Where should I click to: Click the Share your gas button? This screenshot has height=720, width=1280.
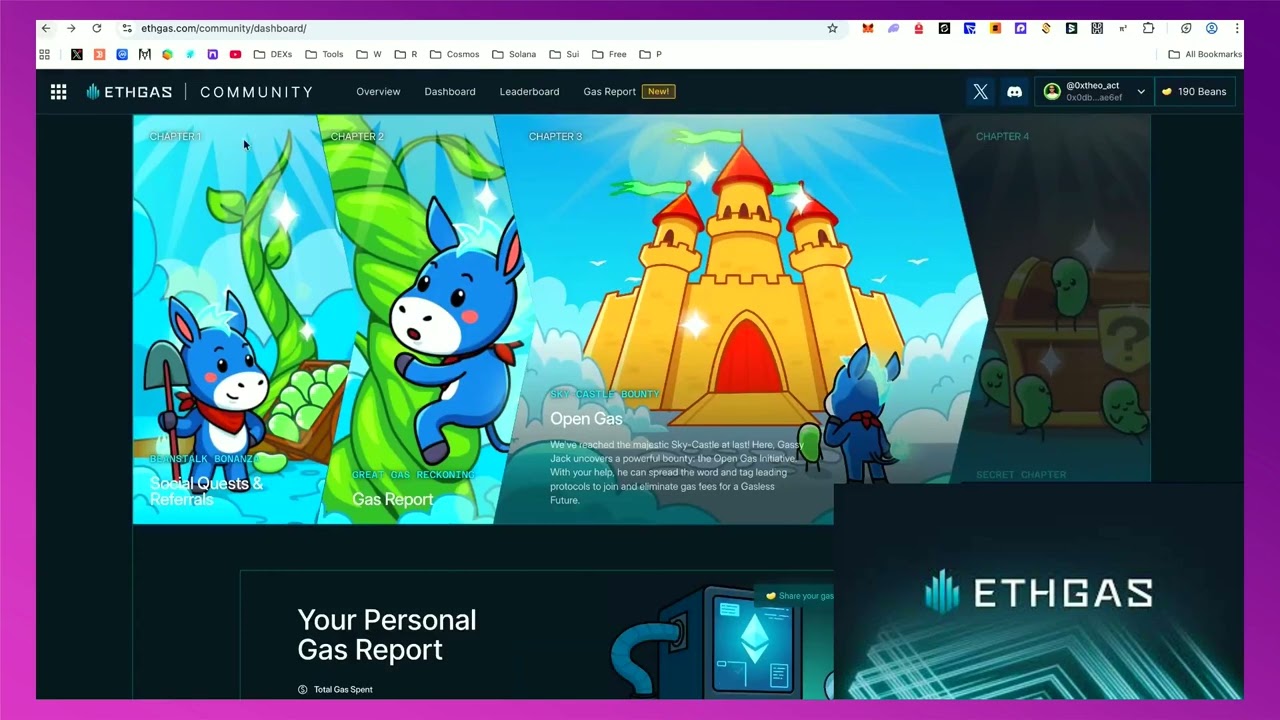(x=798, y=596)
